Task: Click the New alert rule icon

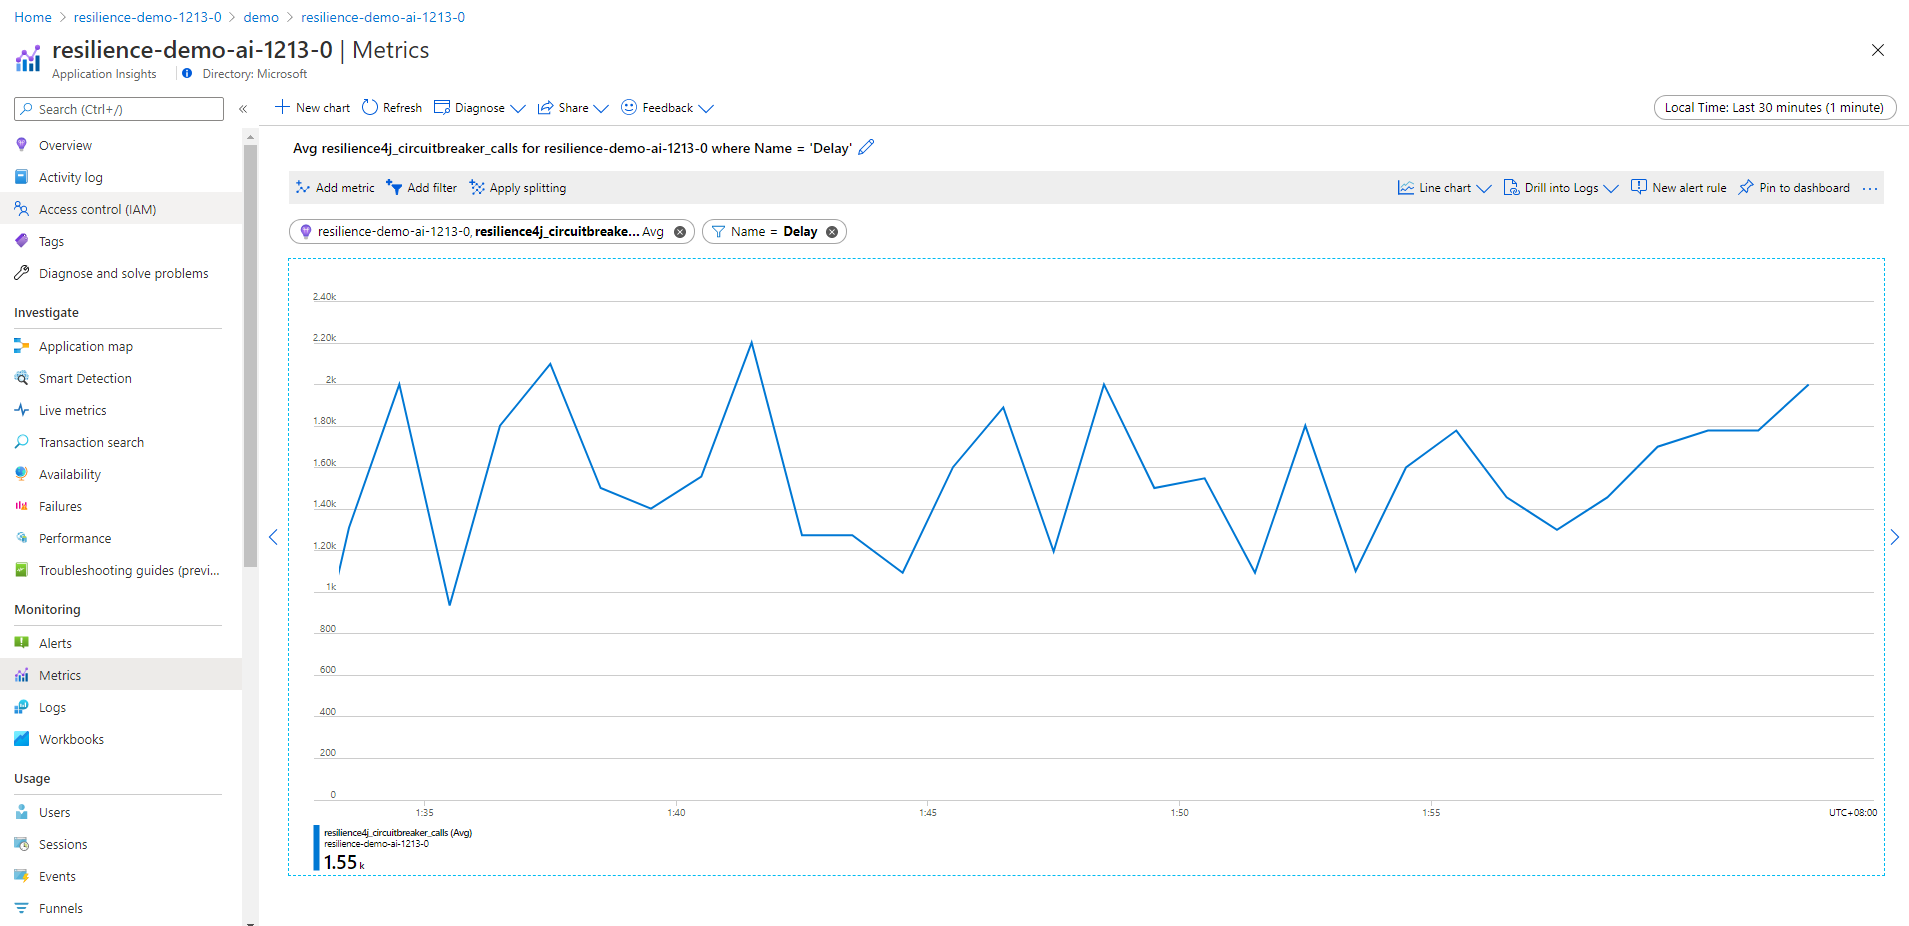Action: (x=1638, y=187)
